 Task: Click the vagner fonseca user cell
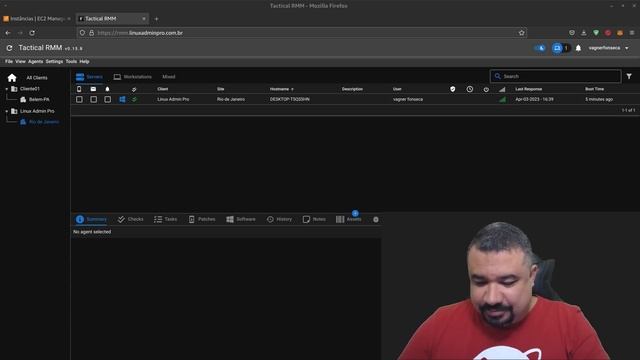[x=408, y=99]
